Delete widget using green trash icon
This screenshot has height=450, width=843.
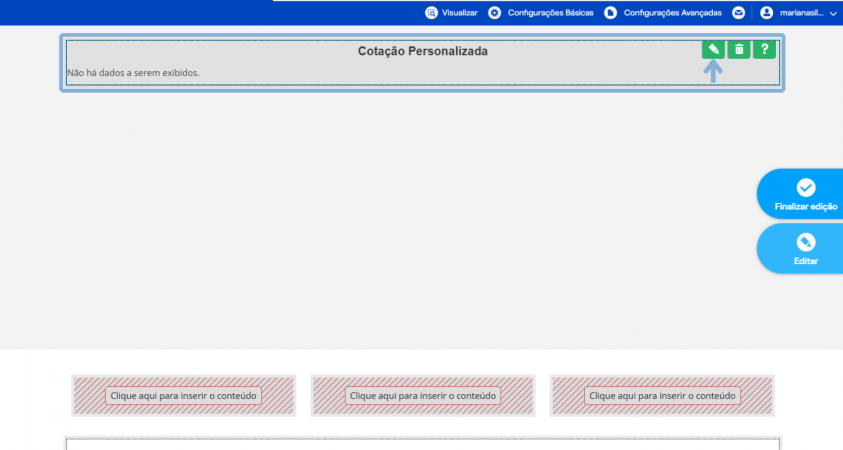739,49
